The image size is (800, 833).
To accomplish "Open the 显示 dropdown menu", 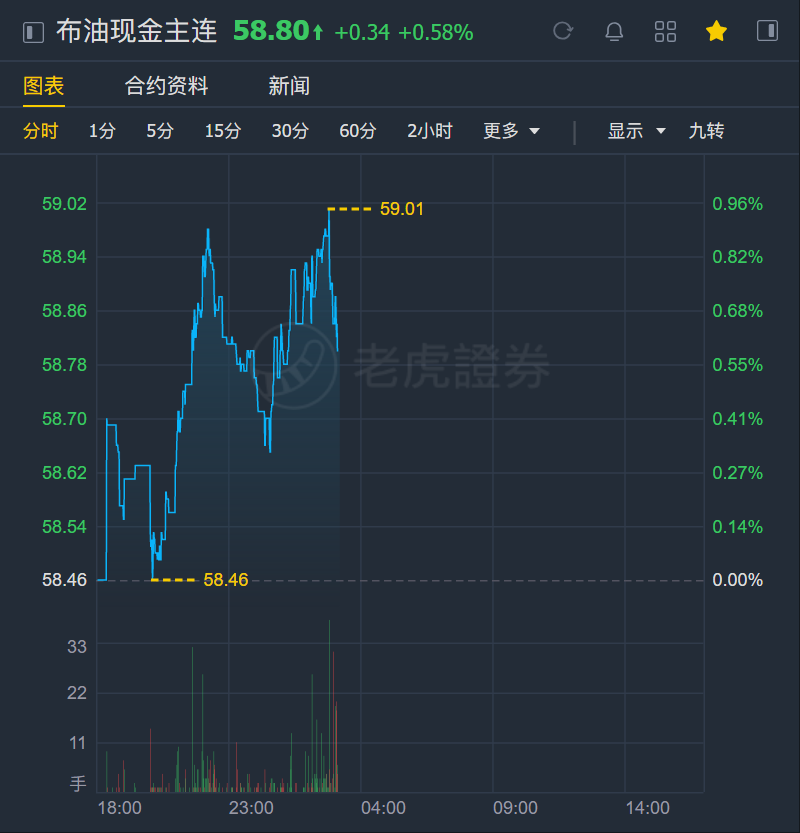I will [636, 131].
